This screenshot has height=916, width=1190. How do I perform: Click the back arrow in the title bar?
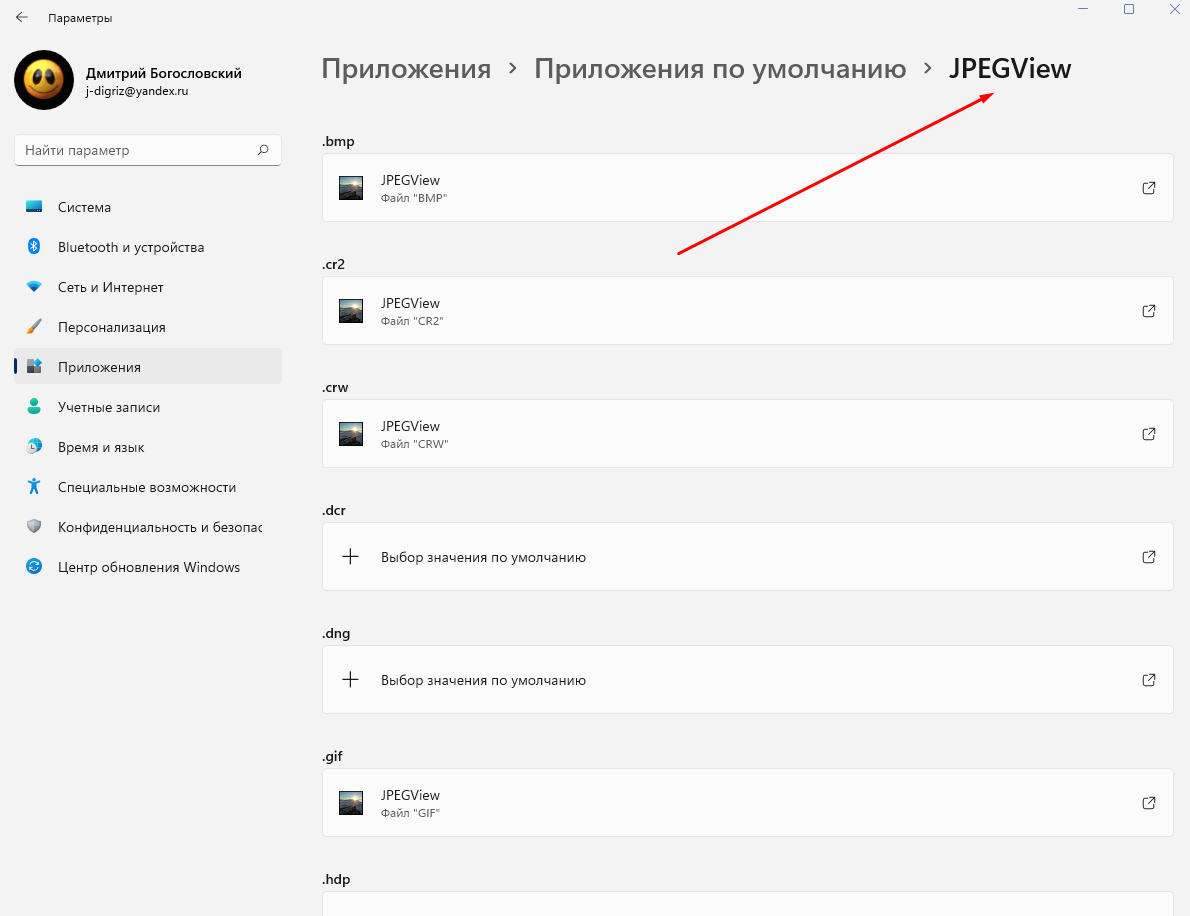pyautogui.click(x=22, y=17)
